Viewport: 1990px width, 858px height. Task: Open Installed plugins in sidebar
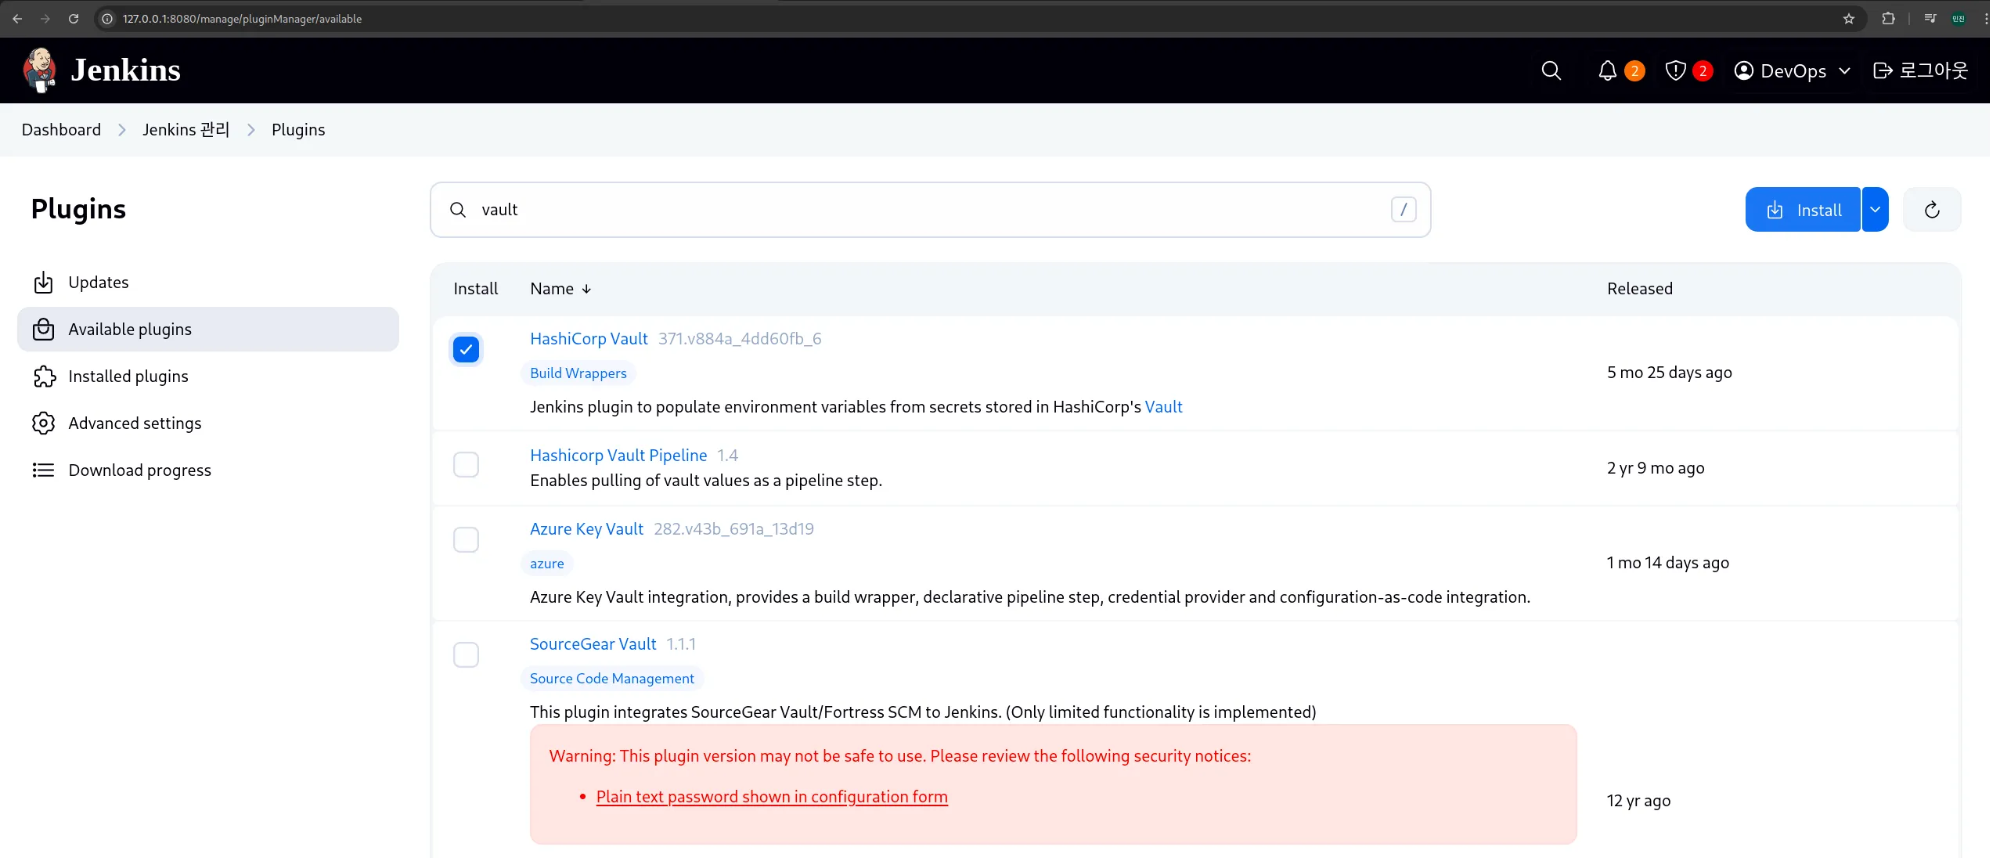(x=208, y=376)
